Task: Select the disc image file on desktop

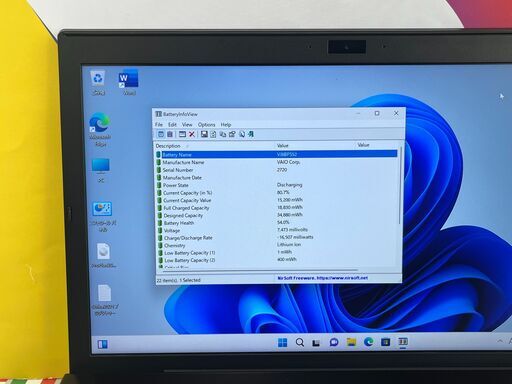Action: coord(103,256)
